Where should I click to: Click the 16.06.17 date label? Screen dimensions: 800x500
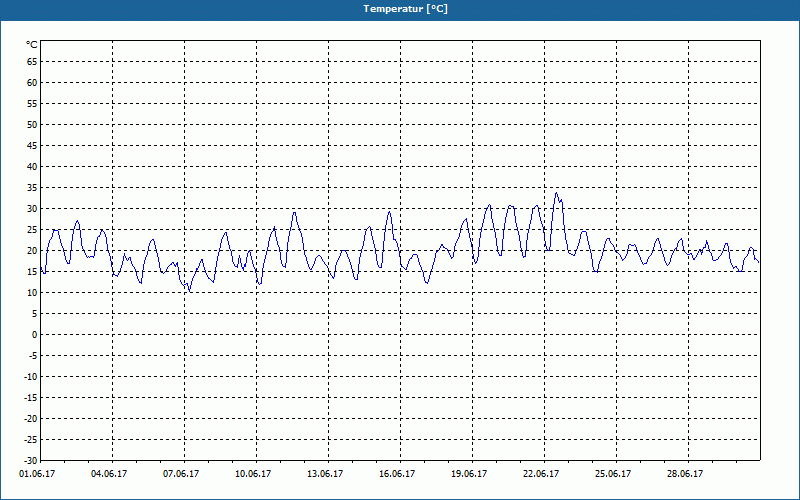tap(397, 474)
